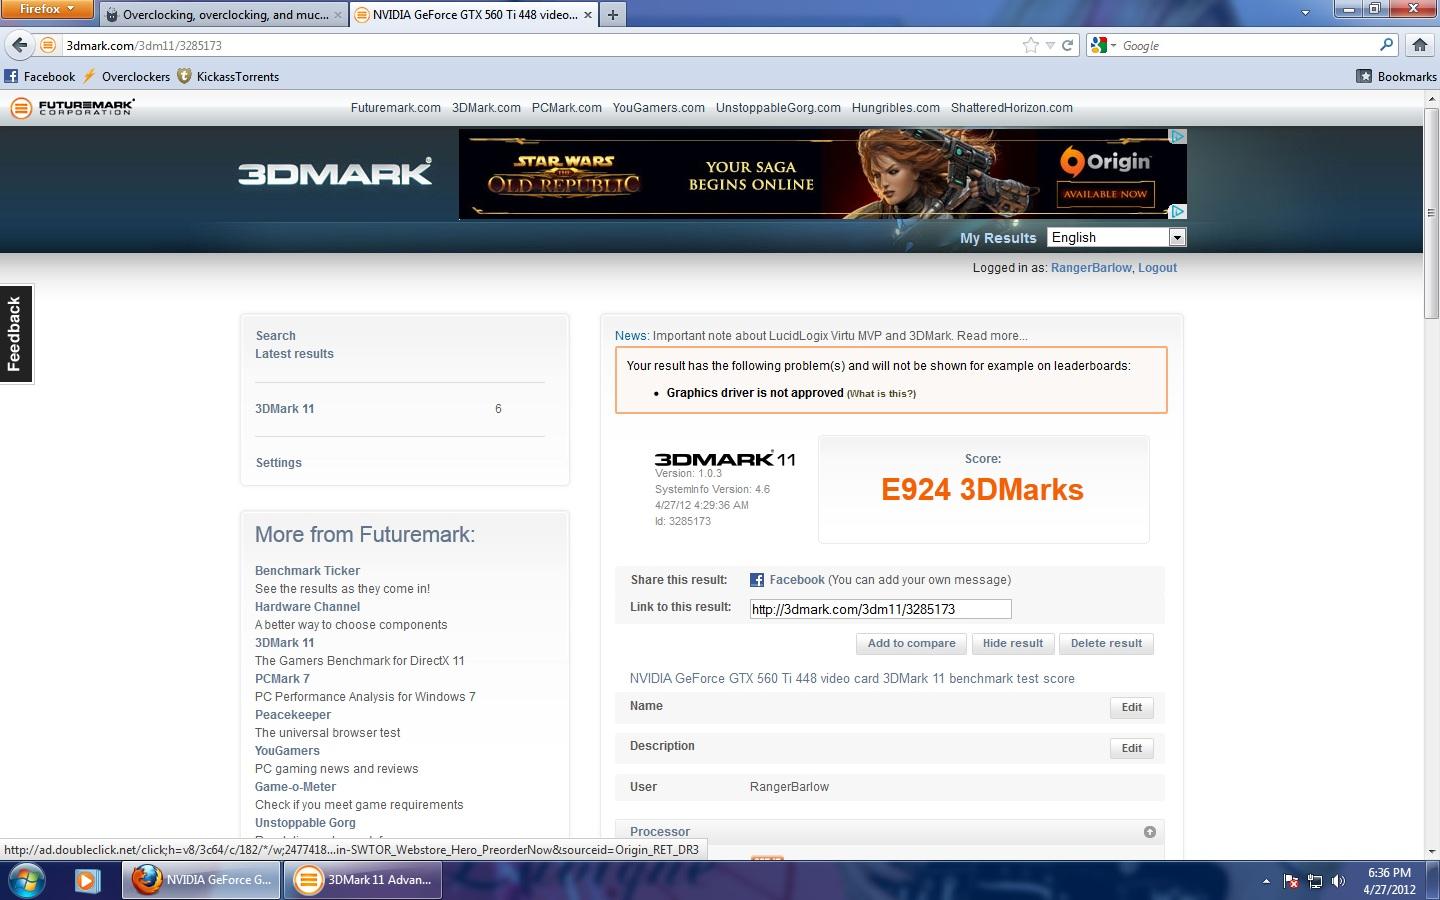Open Windows Media Player taskbar icon
This screenshot has height=900, width=1440.
pyautogui.click(x=88, y=881)
